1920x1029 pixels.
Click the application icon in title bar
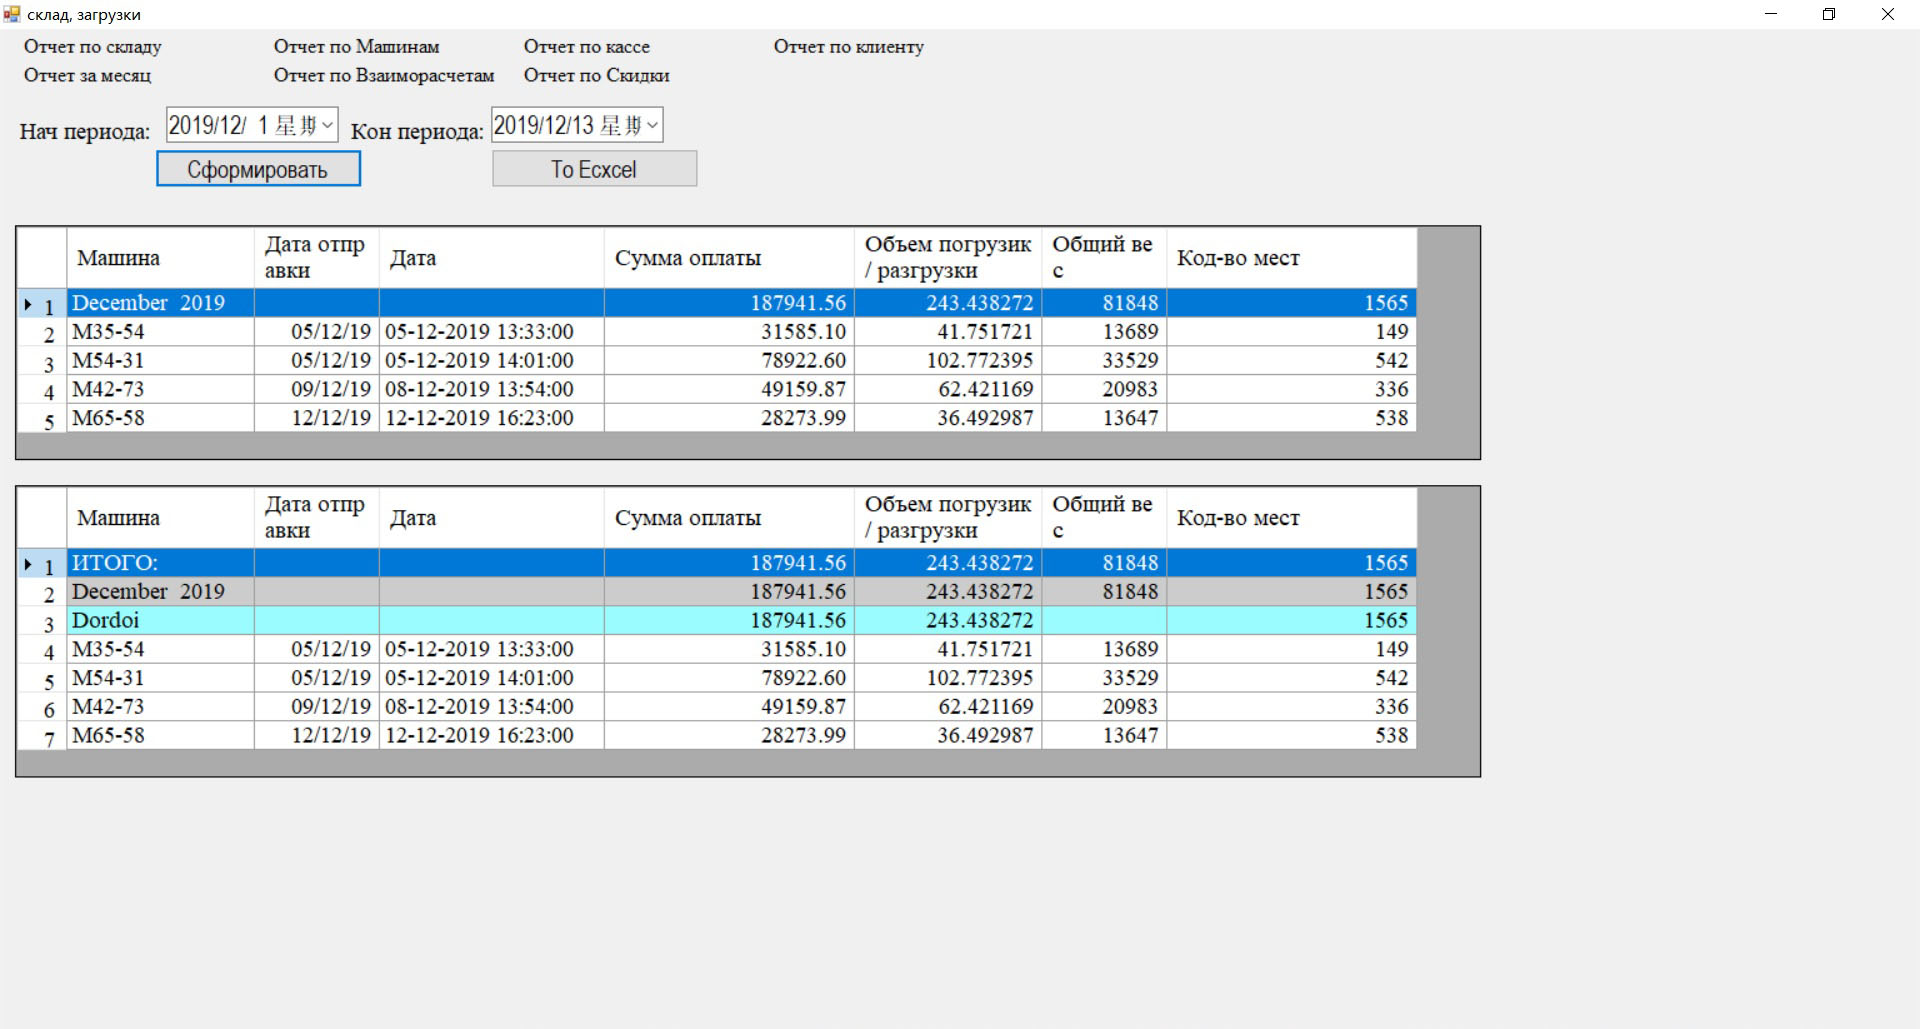click(x=12, y=14)
